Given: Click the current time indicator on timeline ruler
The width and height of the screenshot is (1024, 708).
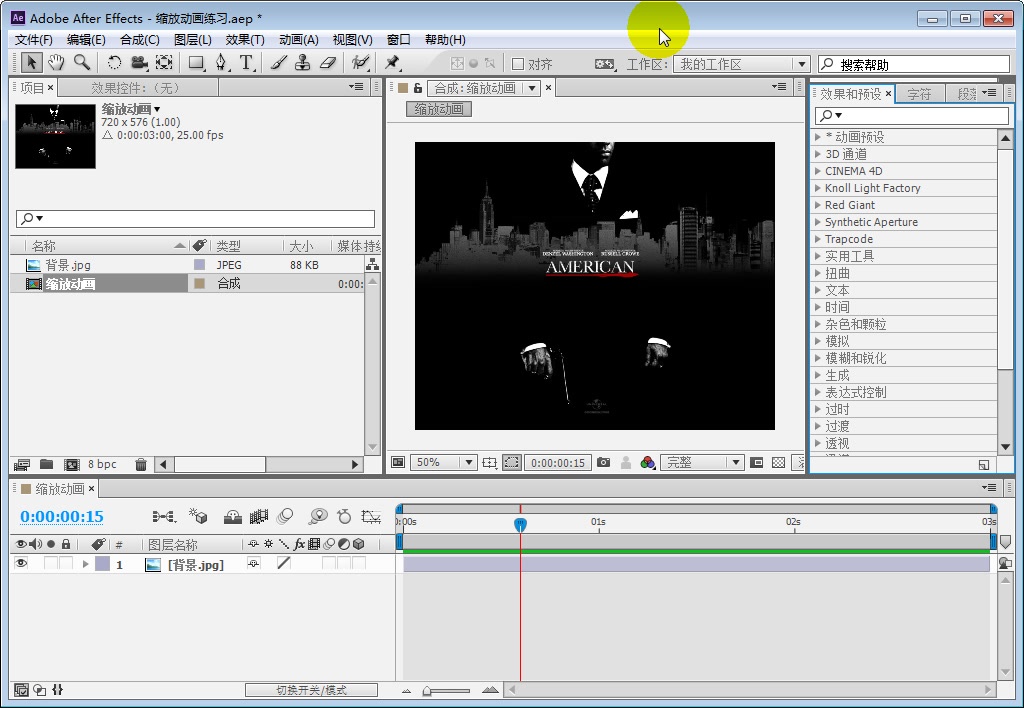Looking at the screenshot, I should pos(520,524).
